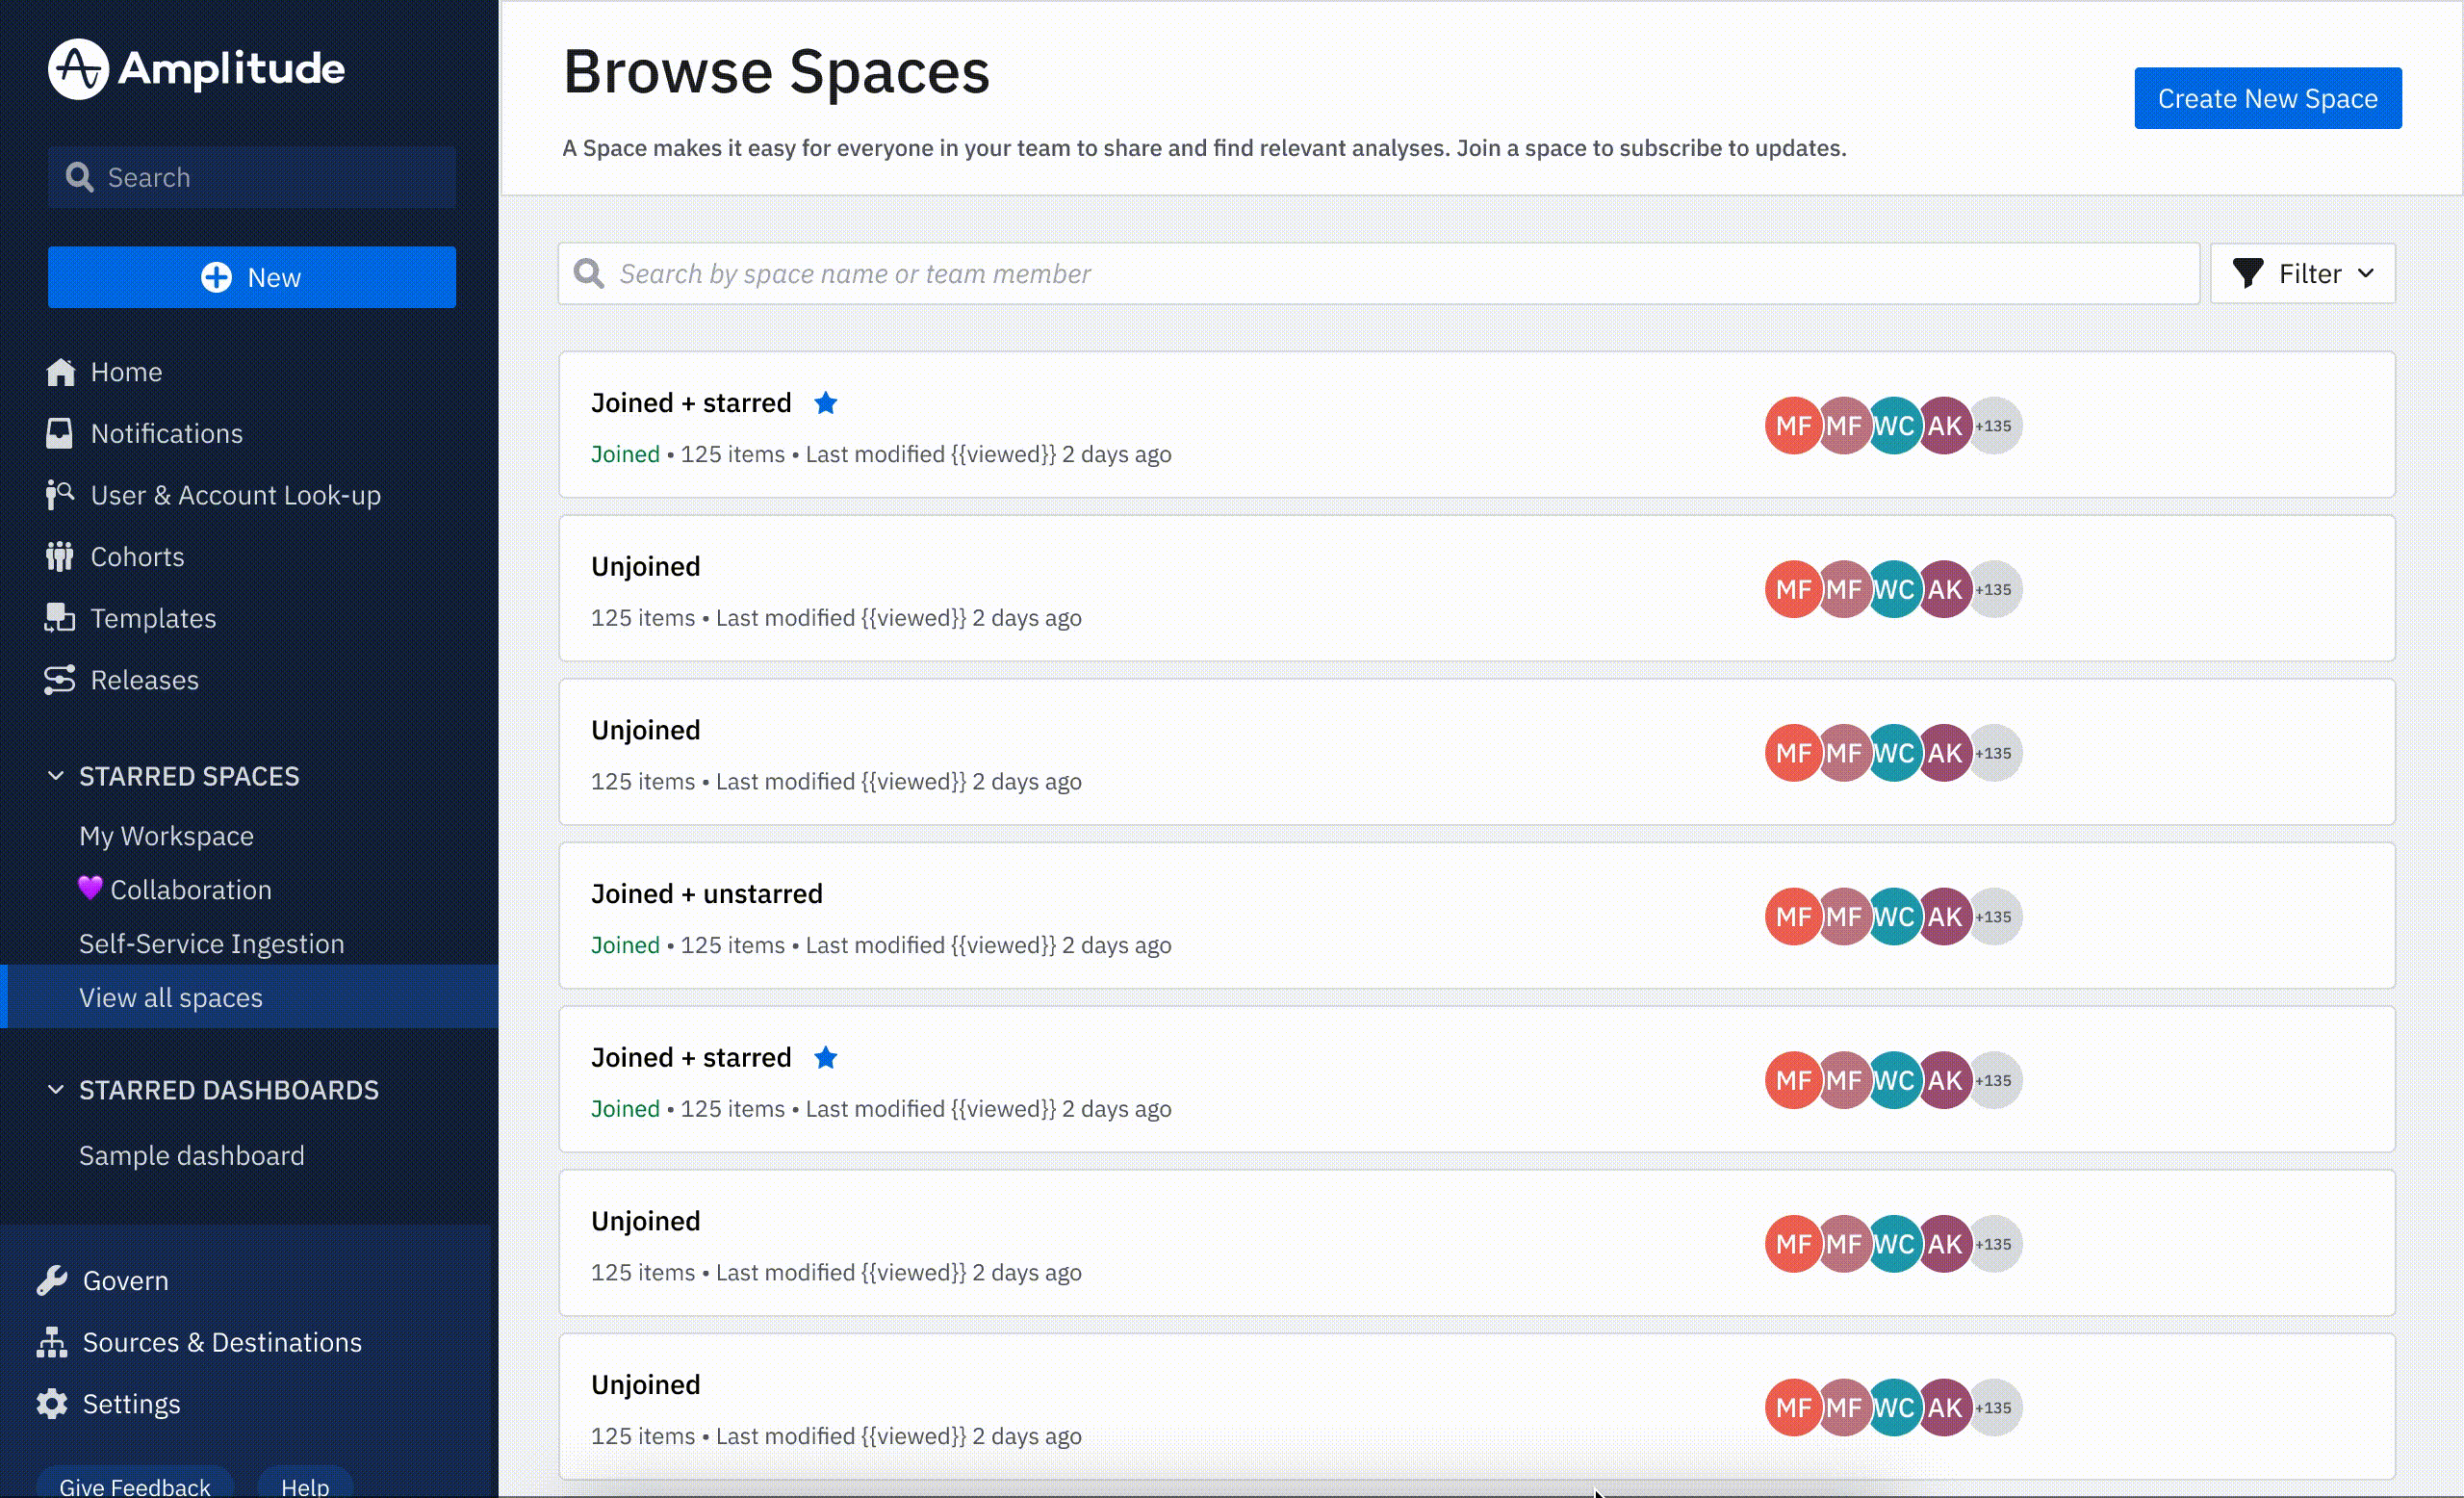This screenshot has height=1498, width=2464.
Task: Open the Filter dropdown
Action: click(2302, 273)
